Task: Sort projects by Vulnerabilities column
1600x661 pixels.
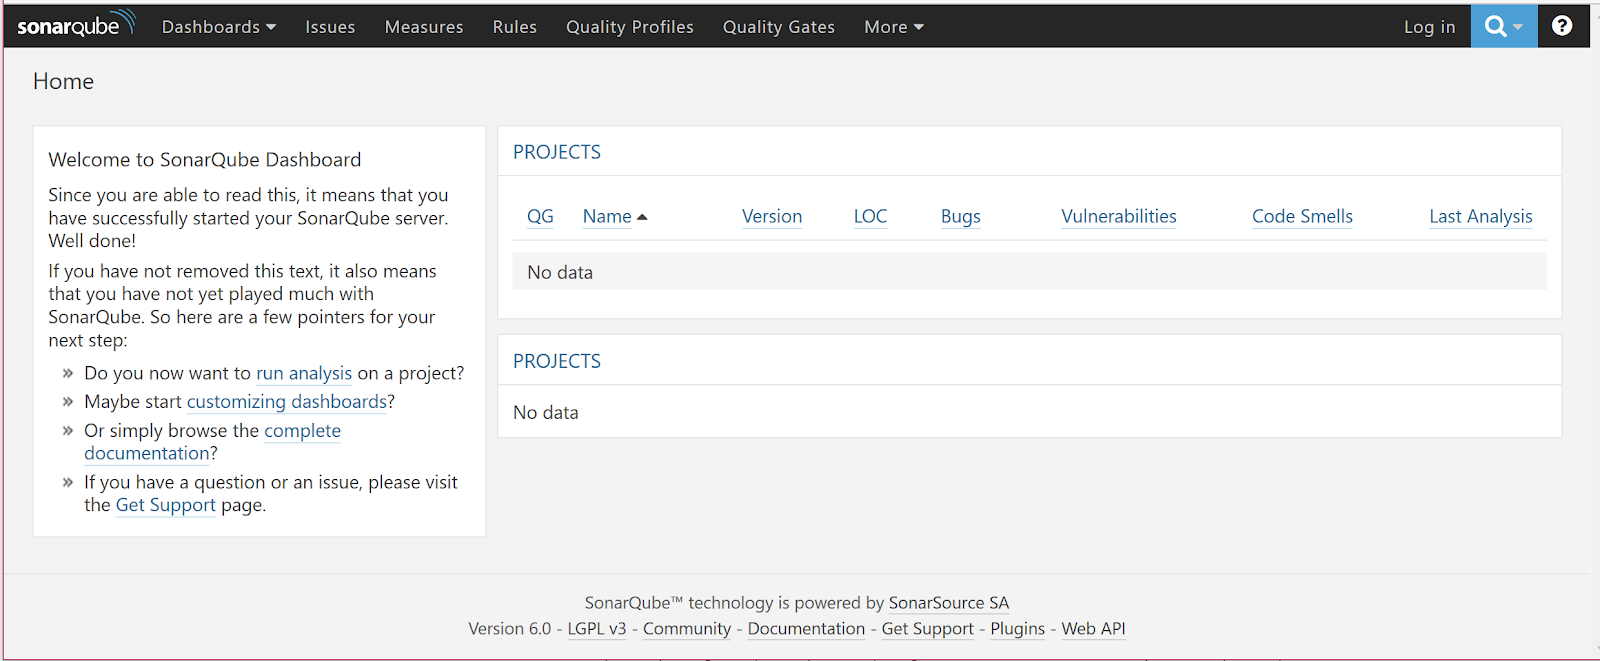Action: [1119, 216]
